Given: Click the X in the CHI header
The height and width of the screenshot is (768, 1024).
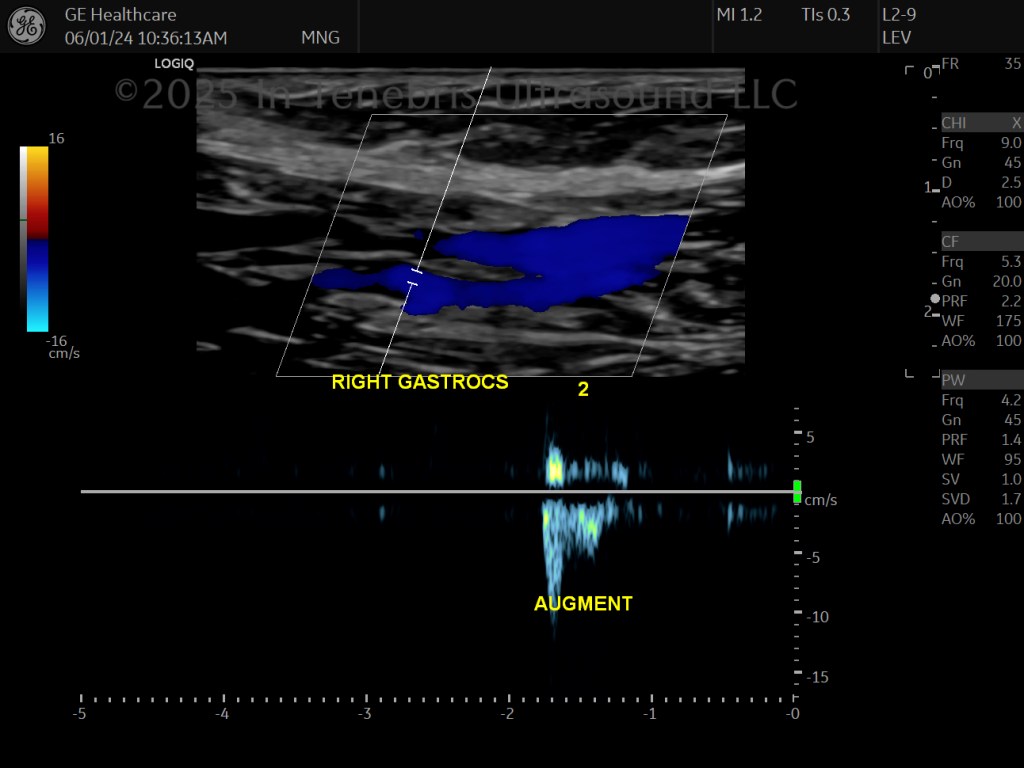Looking at the screenshot, I should pyautogui.click(x=1016, y=123).
